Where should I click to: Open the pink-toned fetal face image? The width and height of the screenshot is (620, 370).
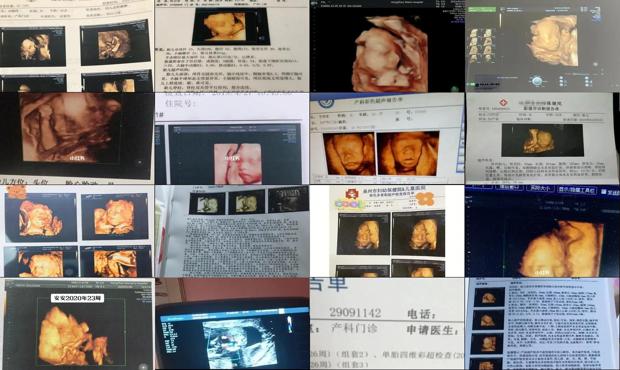(x=238, y=163)
